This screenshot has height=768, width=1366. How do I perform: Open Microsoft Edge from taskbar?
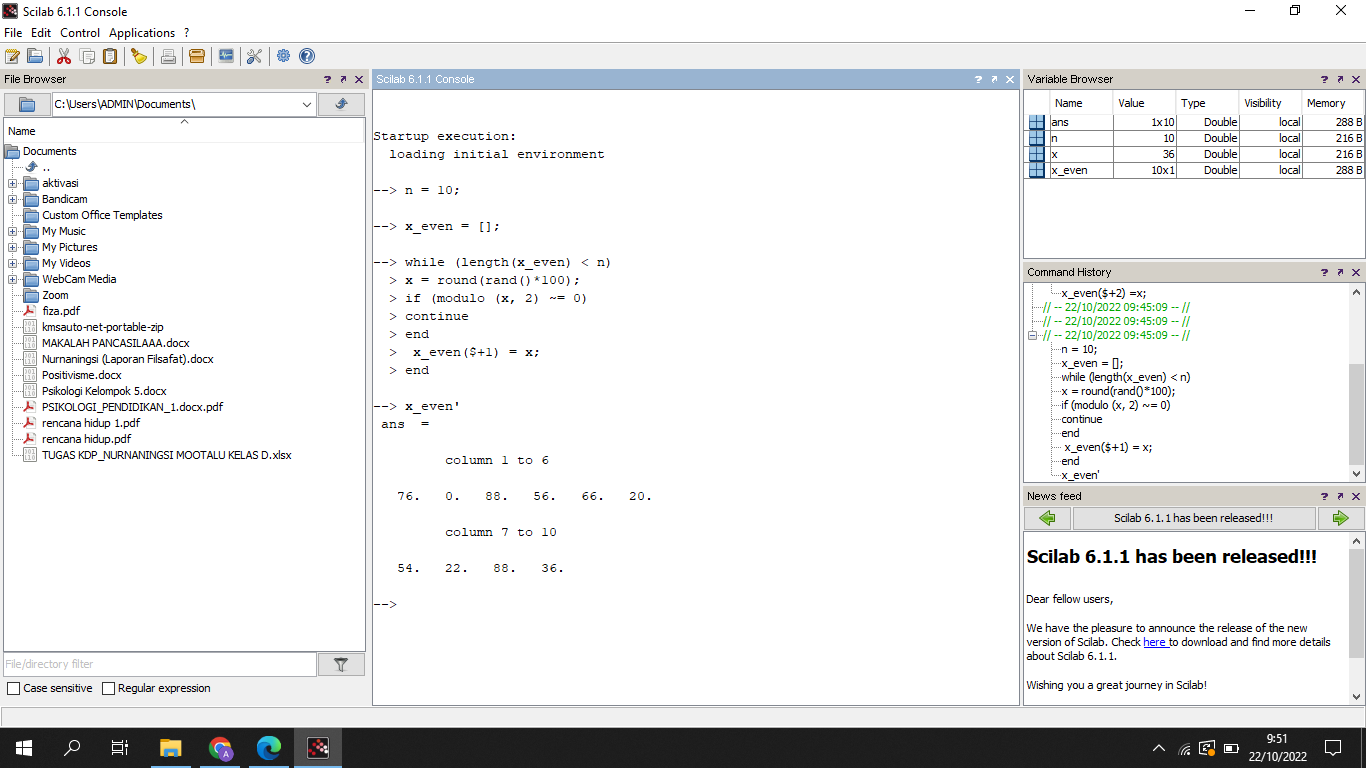pos(269,748)
